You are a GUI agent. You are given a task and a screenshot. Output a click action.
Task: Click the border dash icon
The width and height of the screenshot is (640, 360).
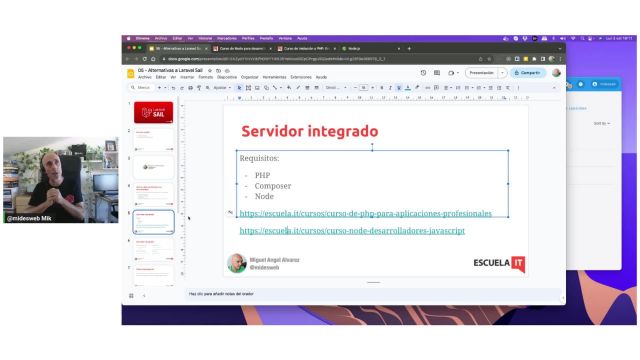pos(316,88)
